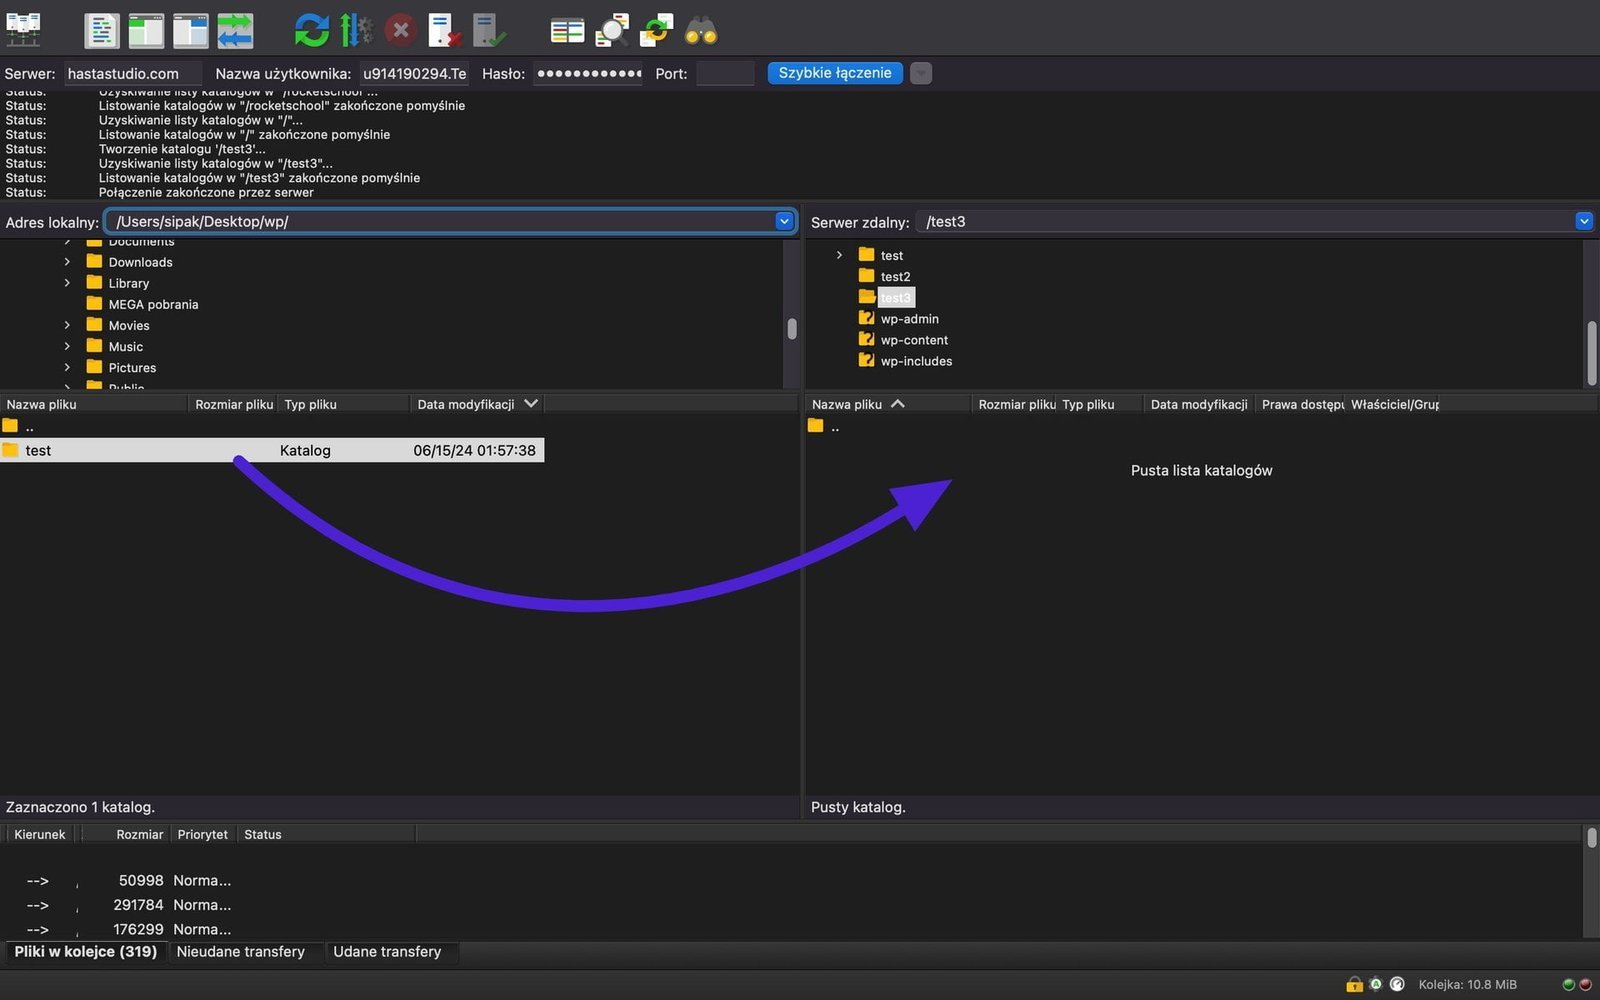
Task: Open the Site Manager icon
Action: 23,30
